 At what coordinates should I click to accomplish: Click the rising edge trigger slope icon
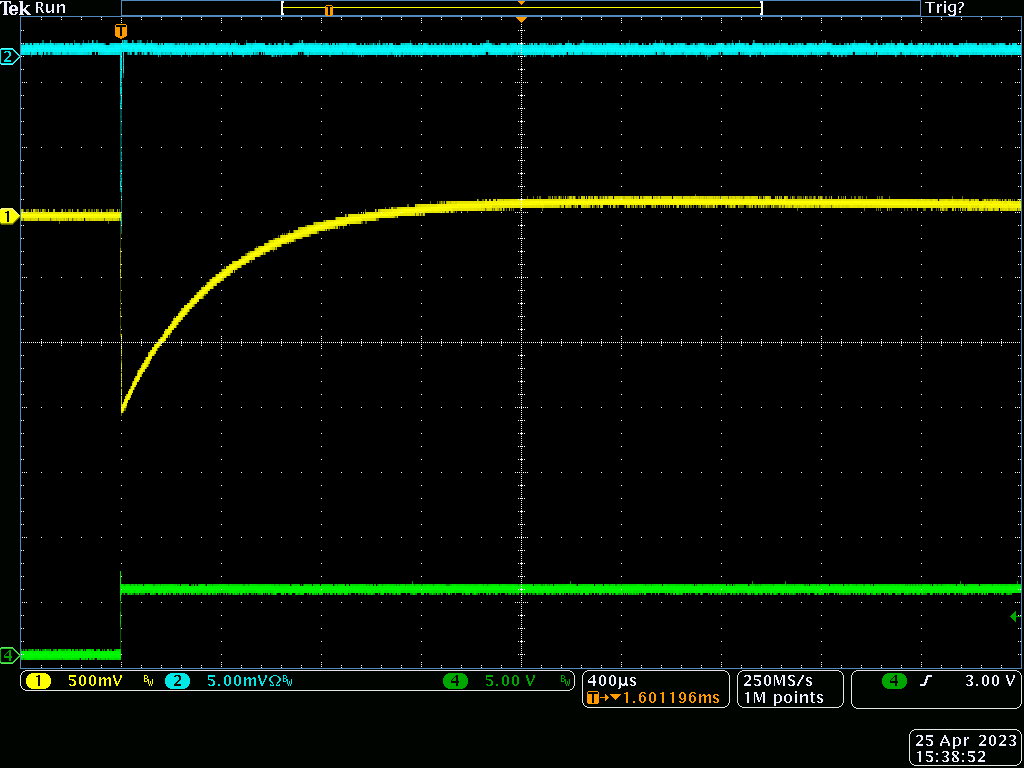click(926, 681)
